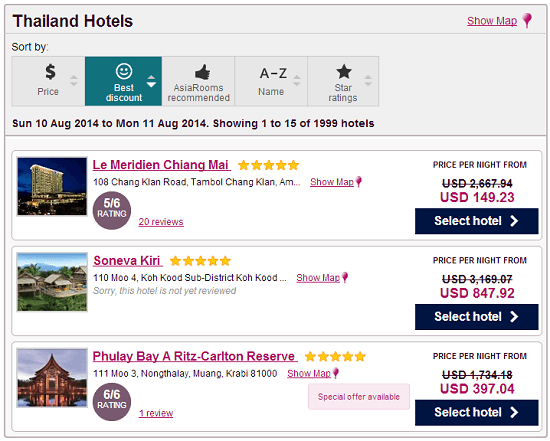The height and width of the screenshot is (441, 550).
Task: Read the 20 reviews for Le Meridien
Action: [x=161, y=222]
